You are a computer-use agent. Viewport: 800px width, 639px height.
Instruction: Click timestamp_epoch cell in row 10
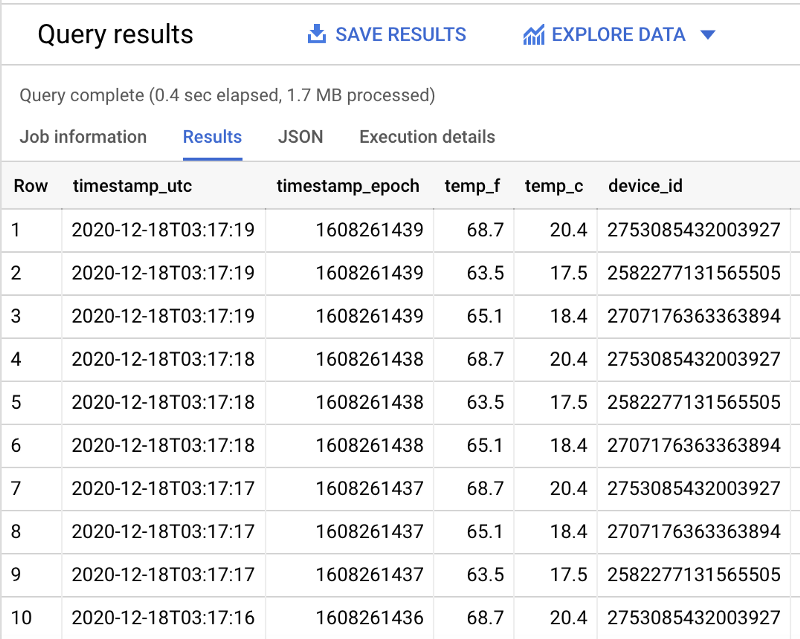pyautogui.click(x=369, y=618)
